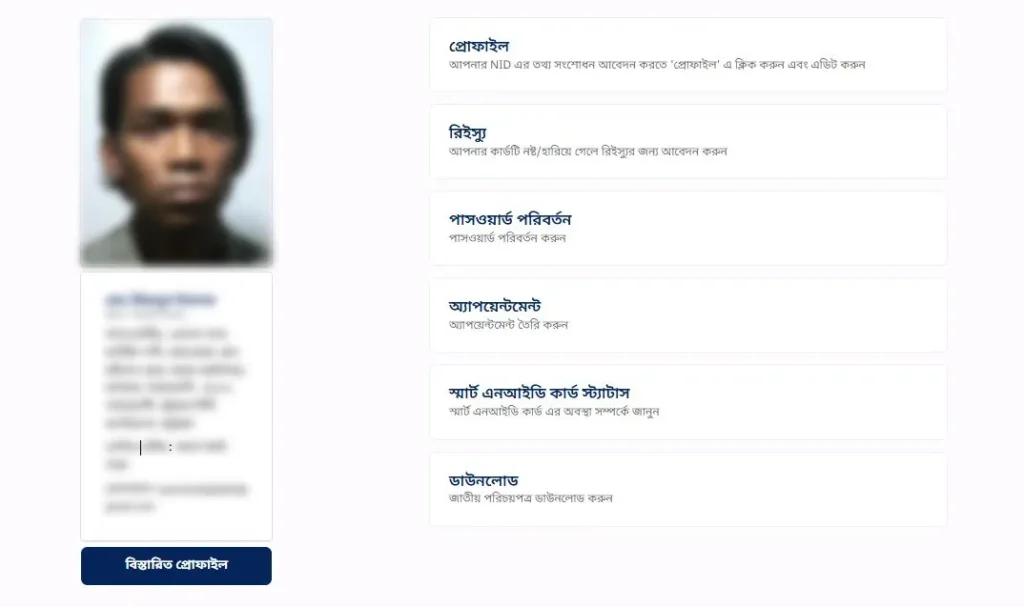Click the blurred small subtitle under the name
Viewport: 1024px width, 607px height.
[x=145, y=314]
